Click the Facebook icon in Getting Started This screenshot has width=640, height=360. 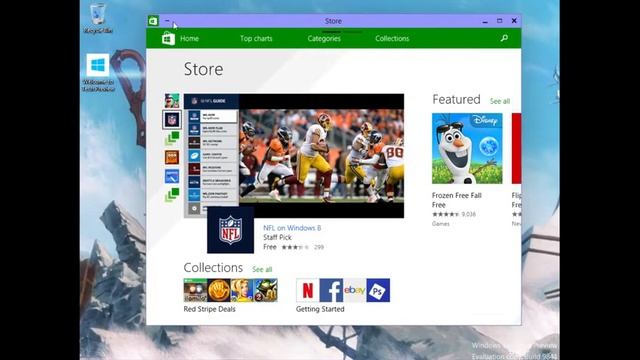(331, 290)
